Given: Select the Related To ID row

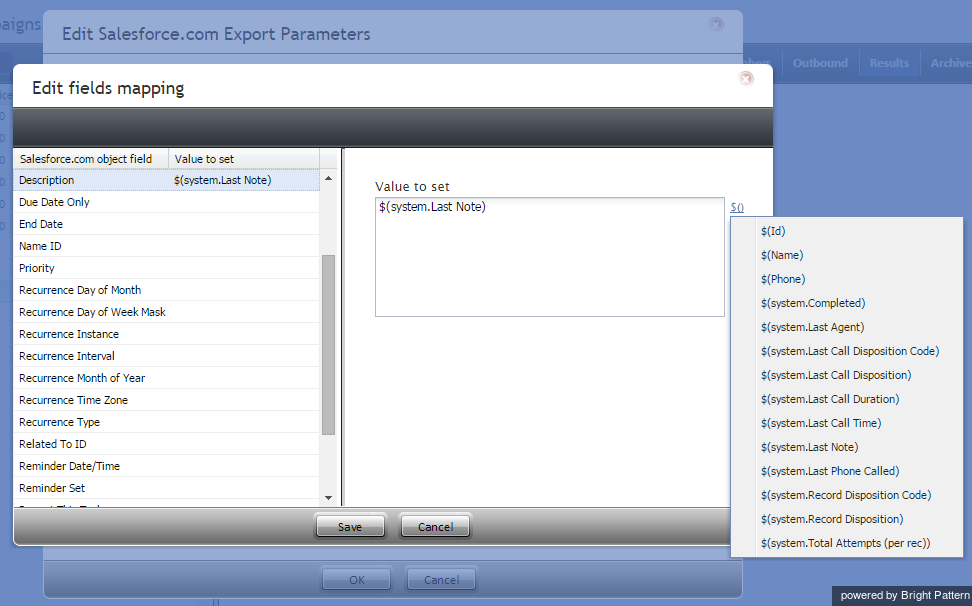Looking at the screenshot, I should coord(166,444).
